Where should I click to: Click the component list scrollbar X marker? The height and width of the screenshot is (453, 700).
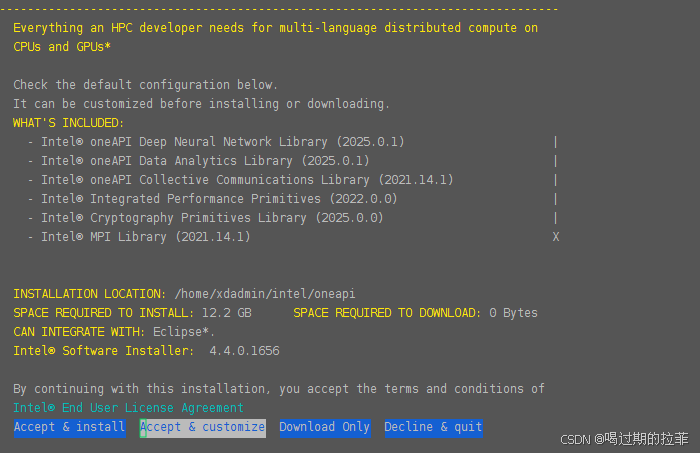pyautogui.click(x=556, y=237)
